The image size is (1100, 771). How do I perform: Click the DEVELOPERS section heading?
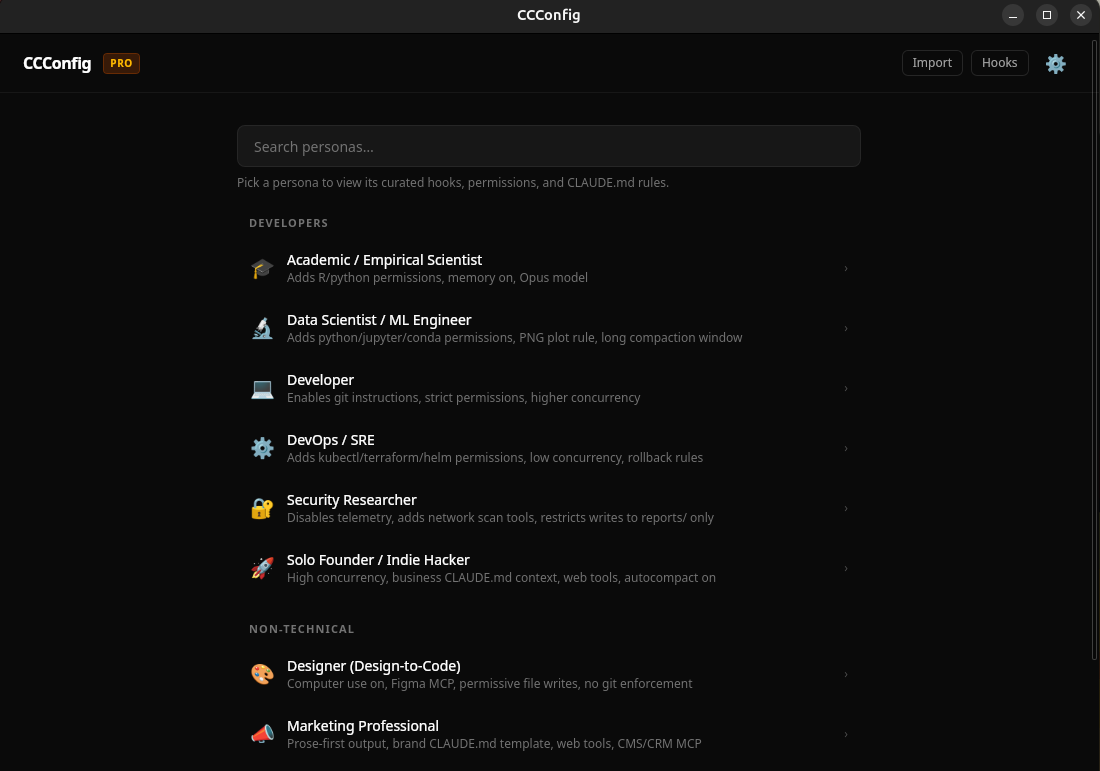[288, 223]
